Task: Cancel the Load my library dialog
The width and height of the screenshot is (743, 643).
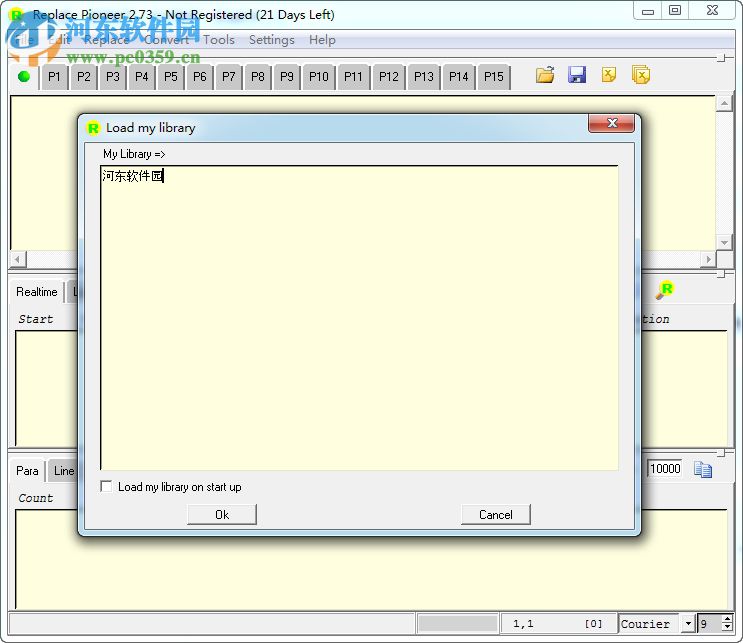Action: pyautogui.click(x=496, y=515)
